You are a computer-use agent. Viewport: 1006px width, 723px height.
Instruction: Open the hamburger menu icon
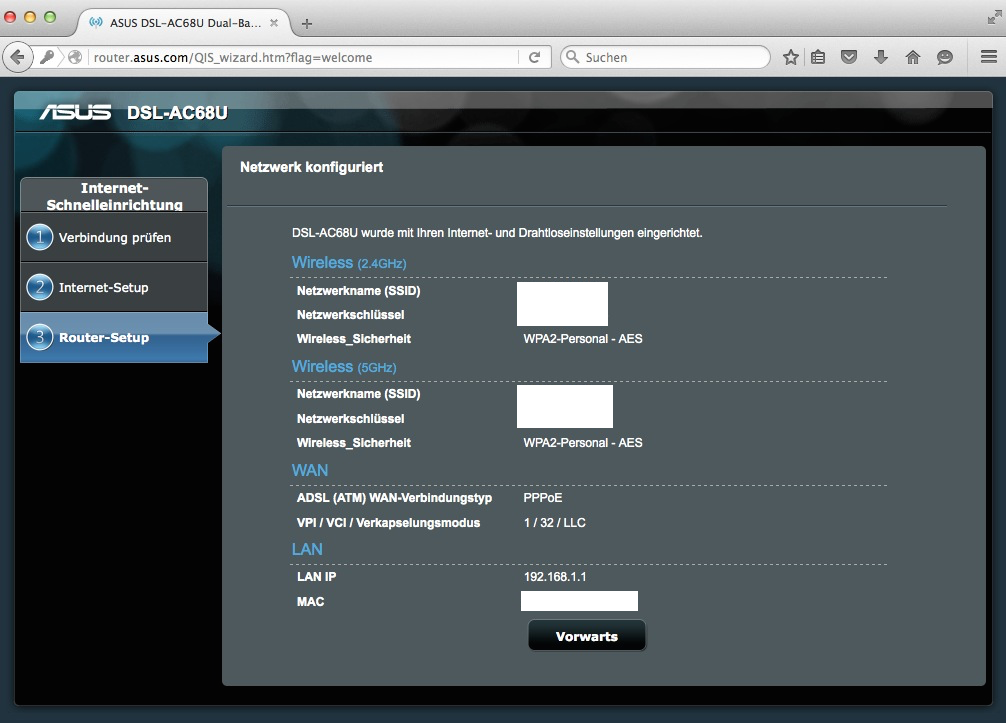click(989, 57)
